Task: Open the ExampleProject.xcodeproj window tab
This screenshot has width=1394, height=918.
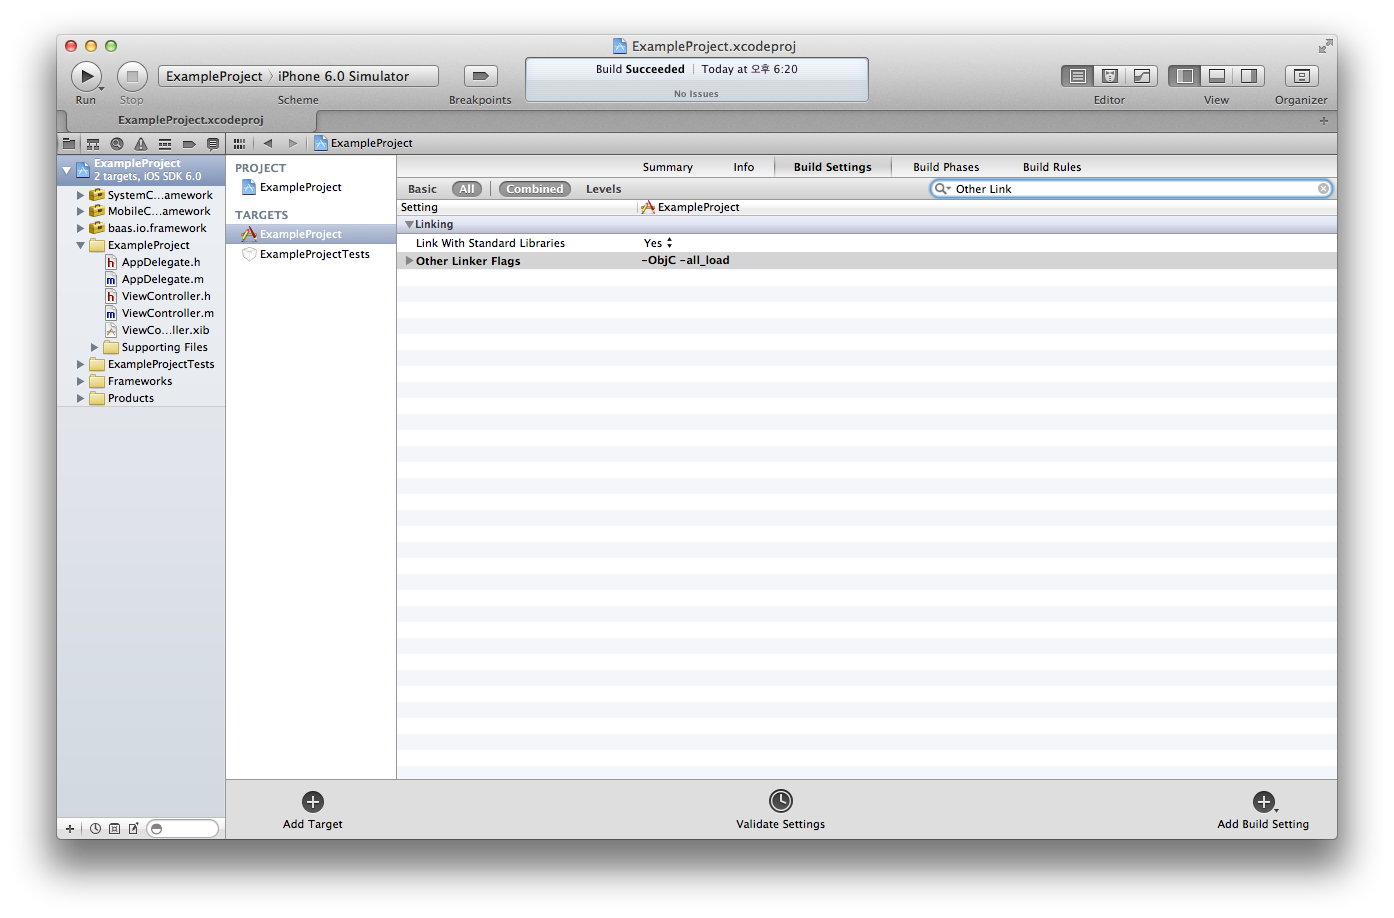Action: 191,120
